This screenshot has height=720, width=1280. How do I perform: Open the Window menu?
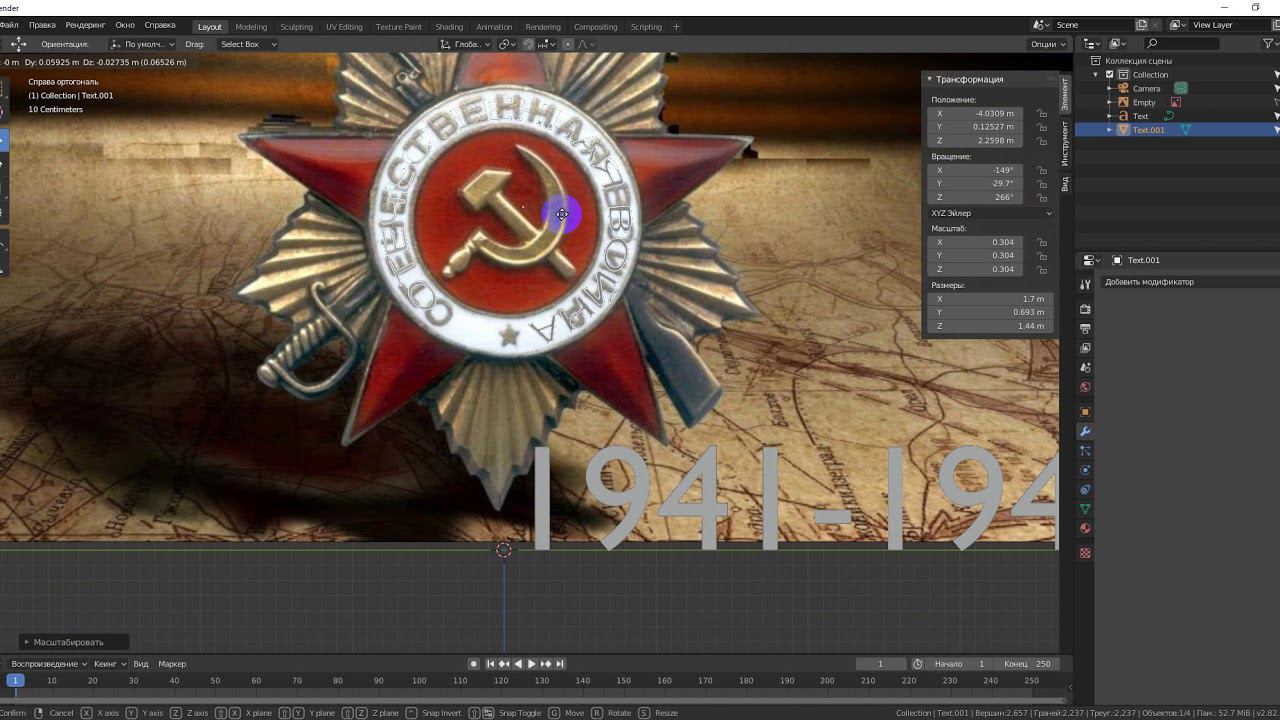coord(125,25)
